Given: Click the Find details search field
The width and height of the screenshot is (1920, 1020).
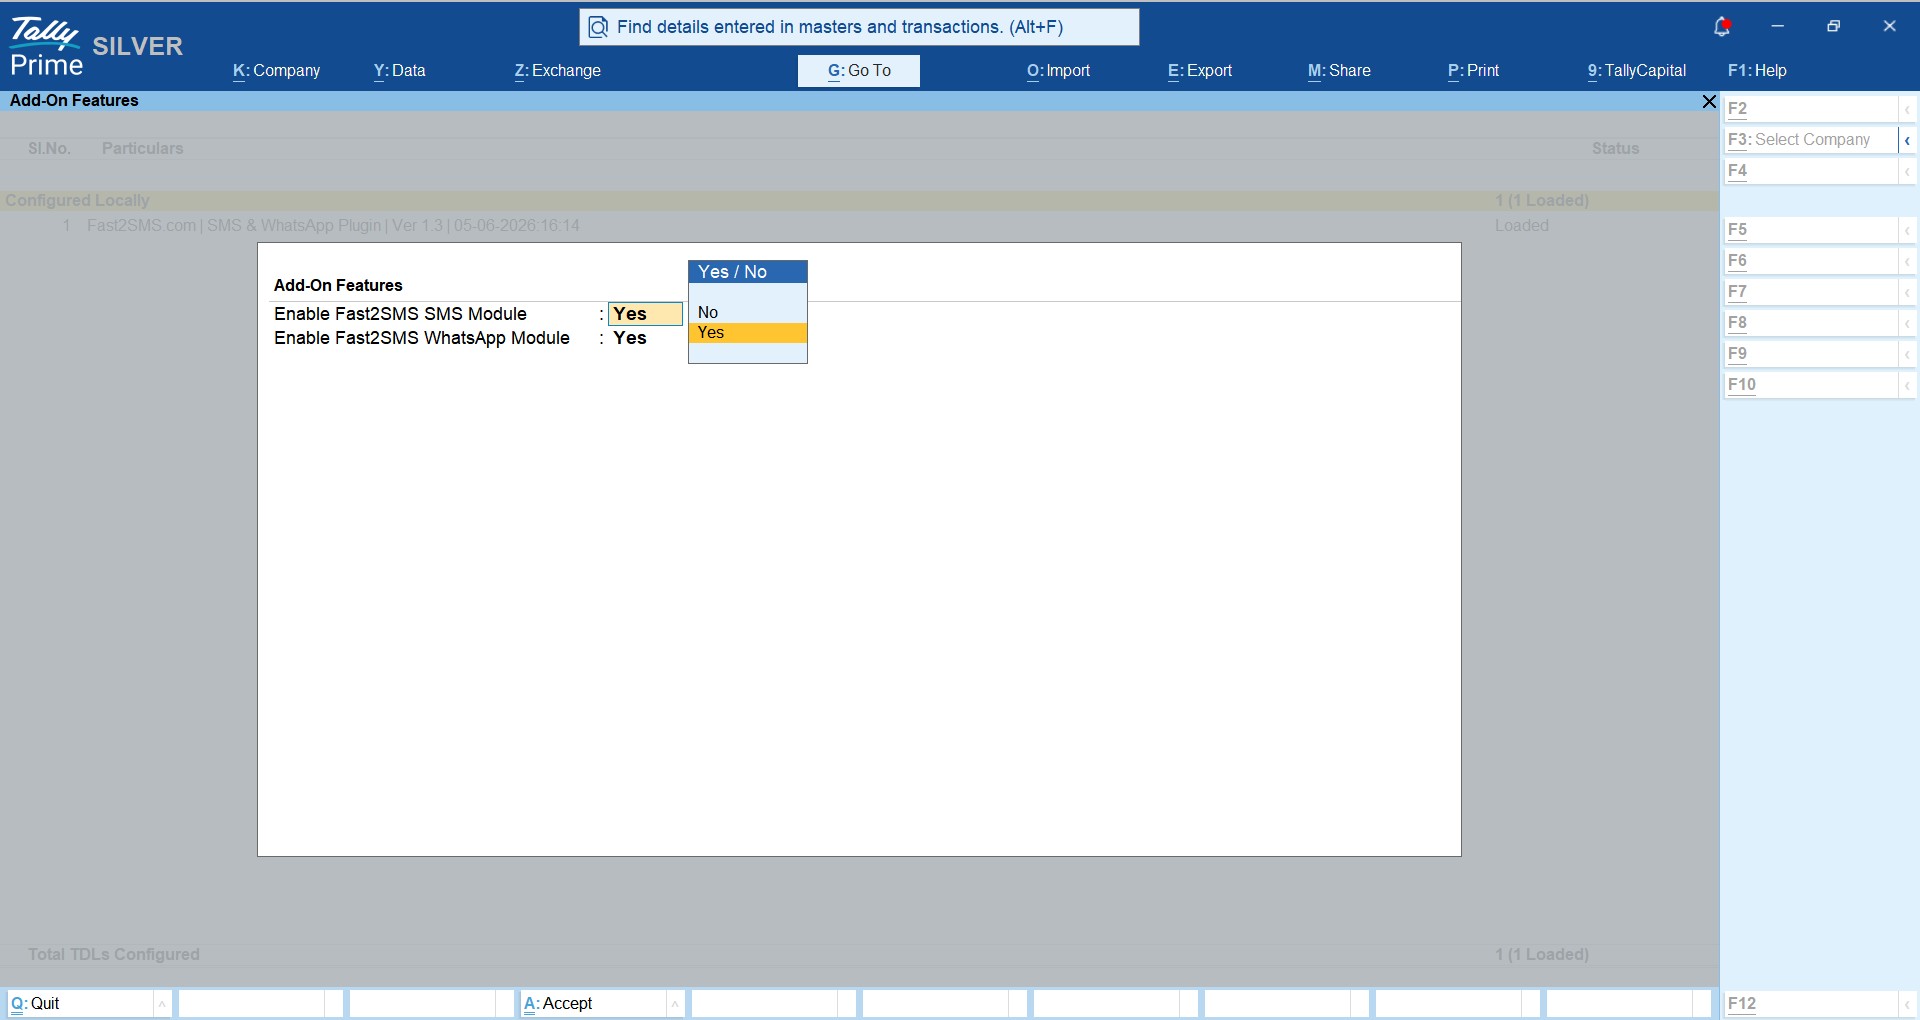Looking at the screenshot, I should (859, 27).
